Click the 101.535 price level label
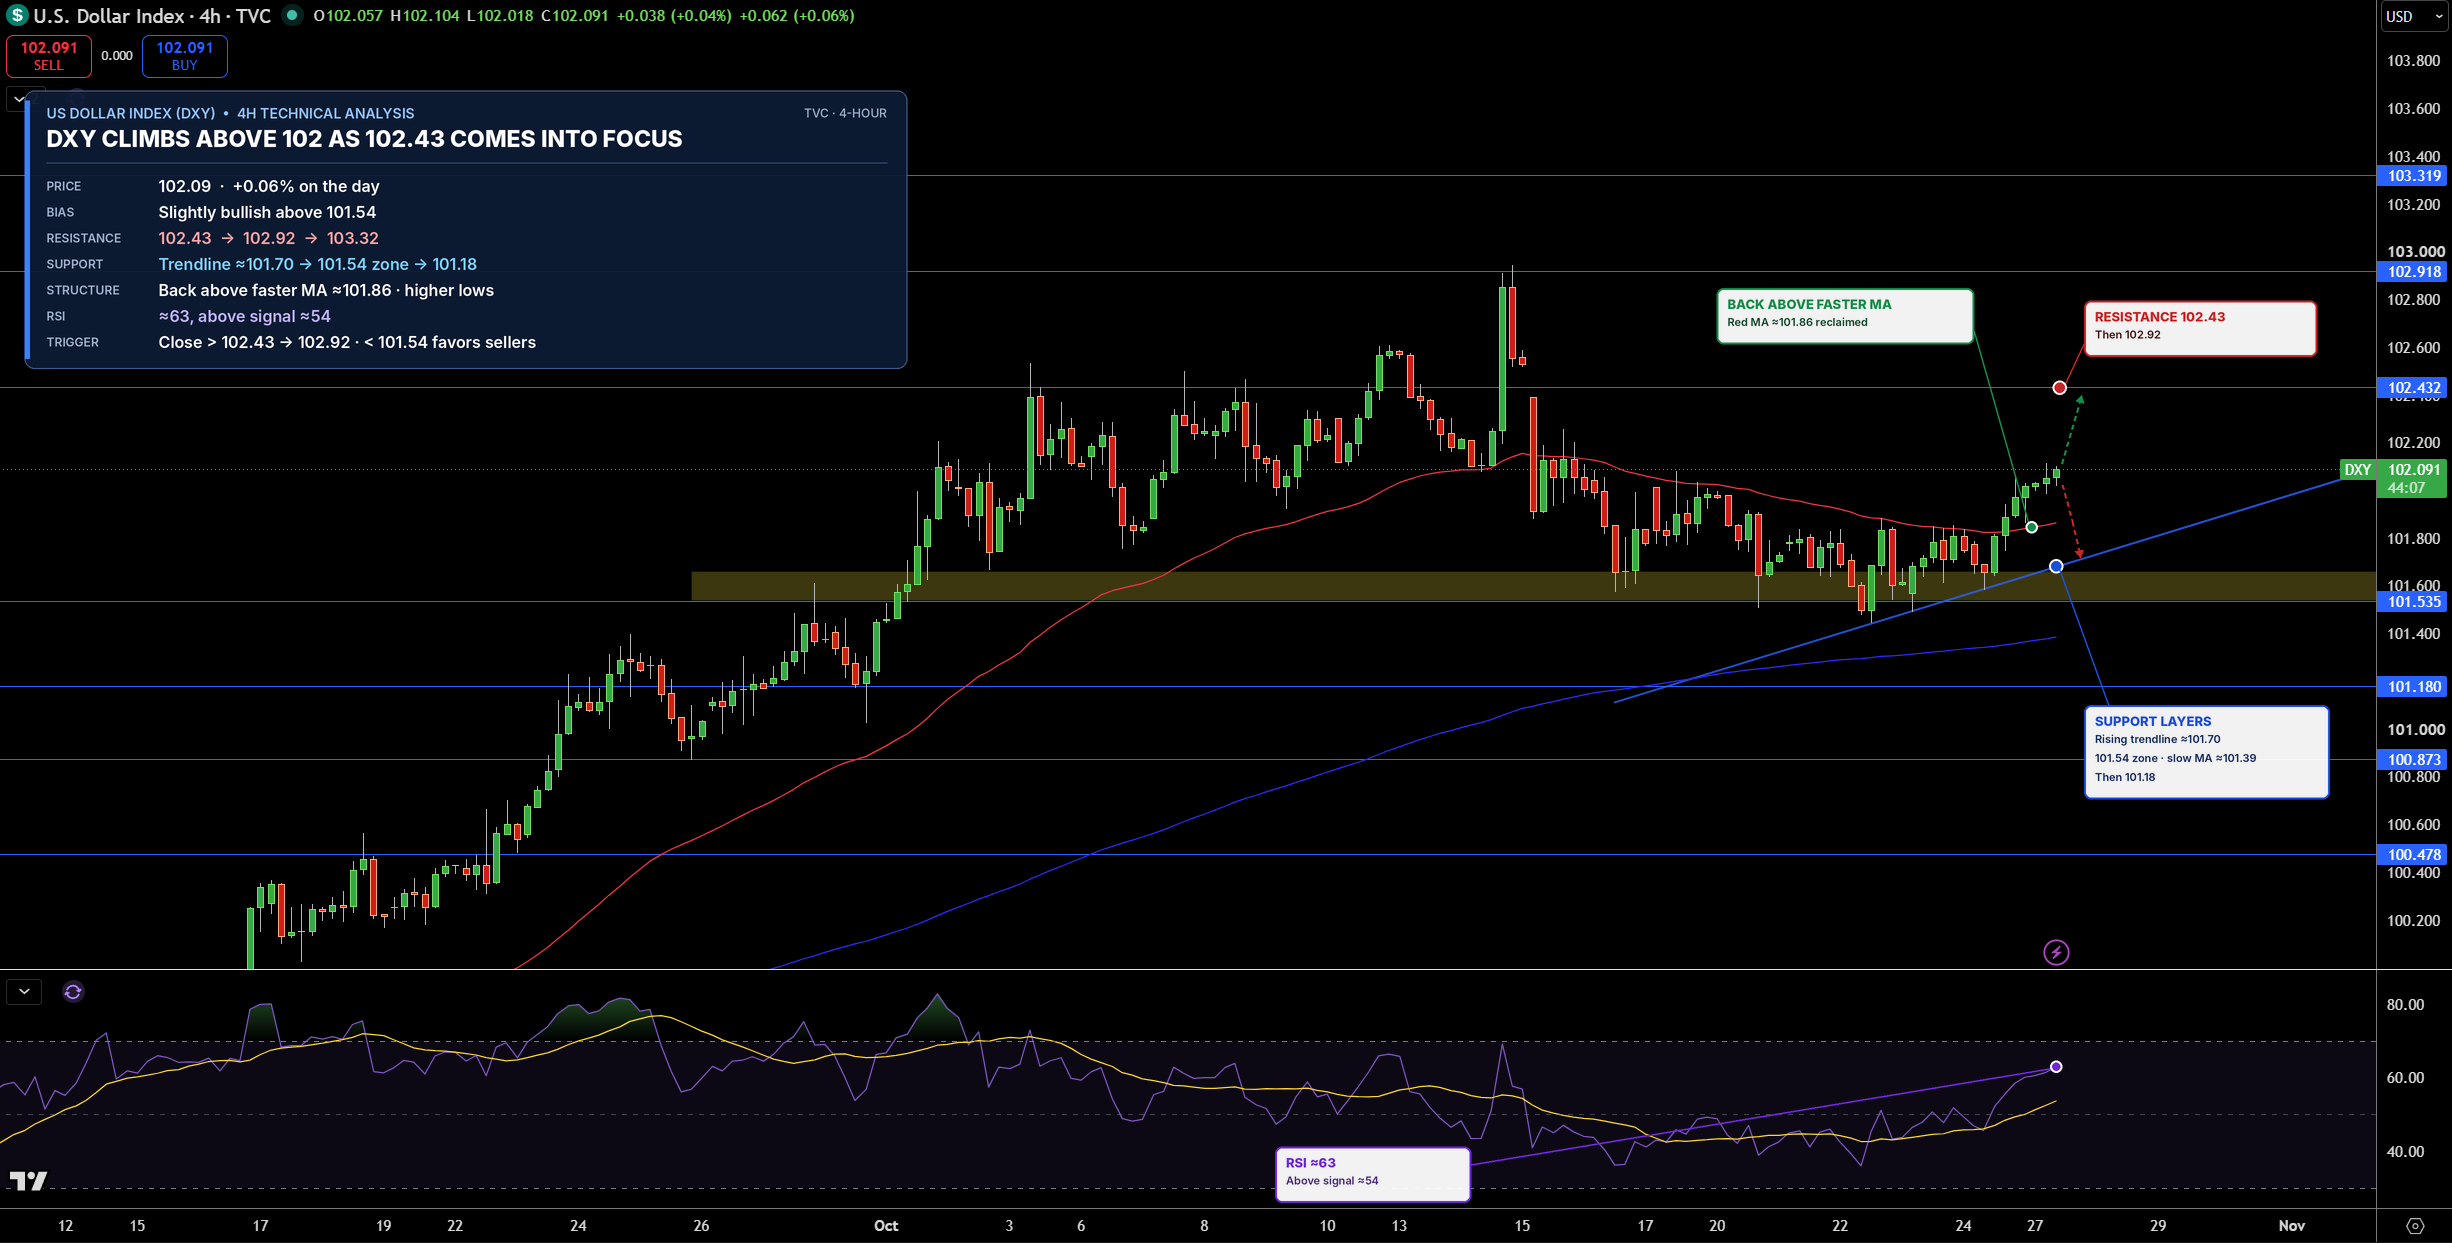The width and height of the screenshot is (2452, 1243). point(2414,602)
